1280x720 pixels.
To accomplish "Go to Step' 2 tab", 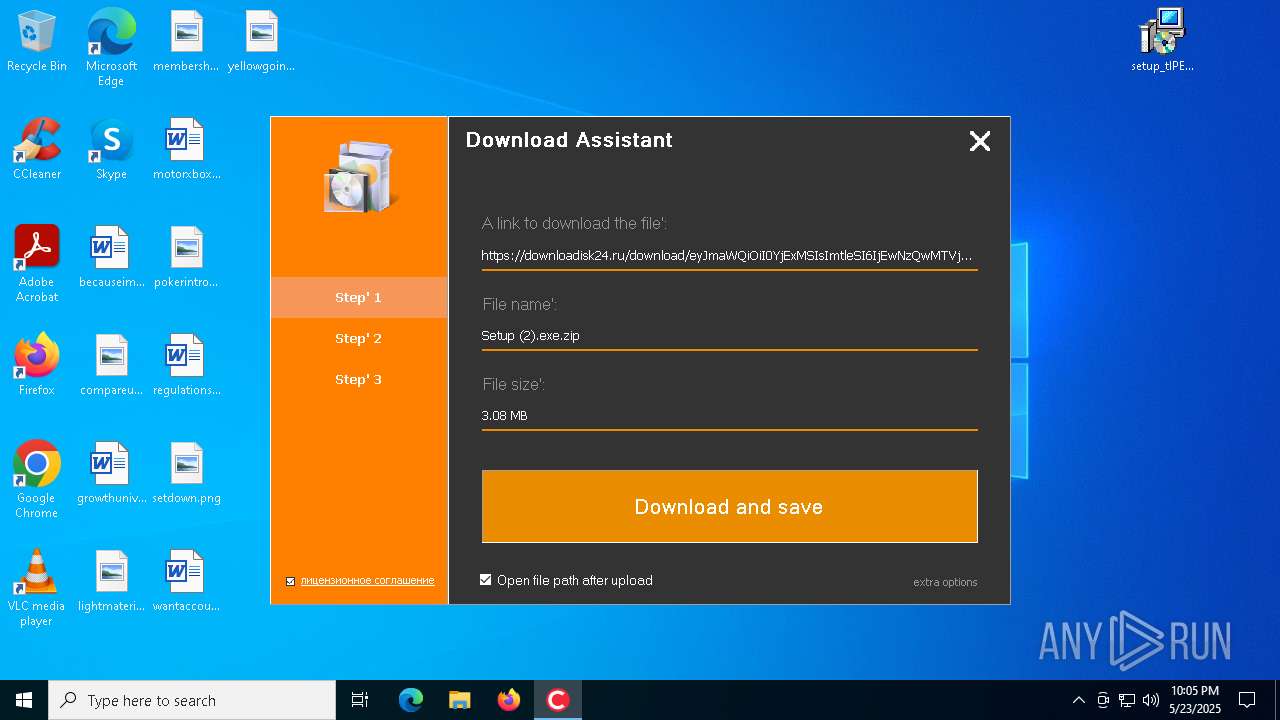I will pyautogui.click(x=359, y=338).
